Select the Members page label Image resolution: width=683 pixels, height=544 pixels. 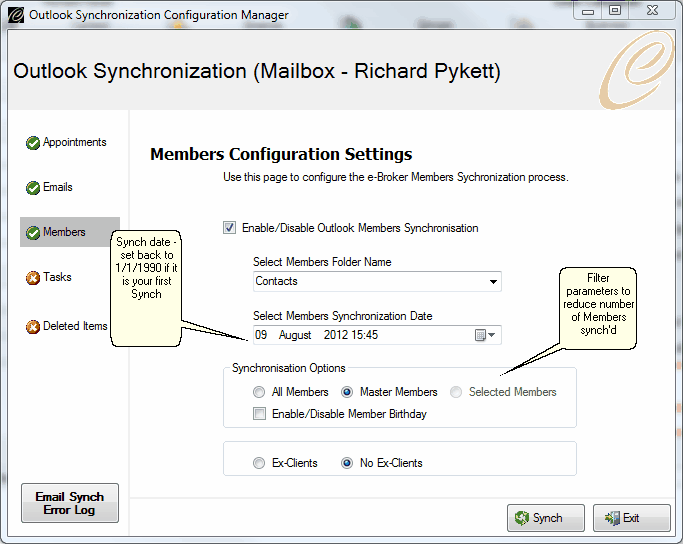point(64,232)
